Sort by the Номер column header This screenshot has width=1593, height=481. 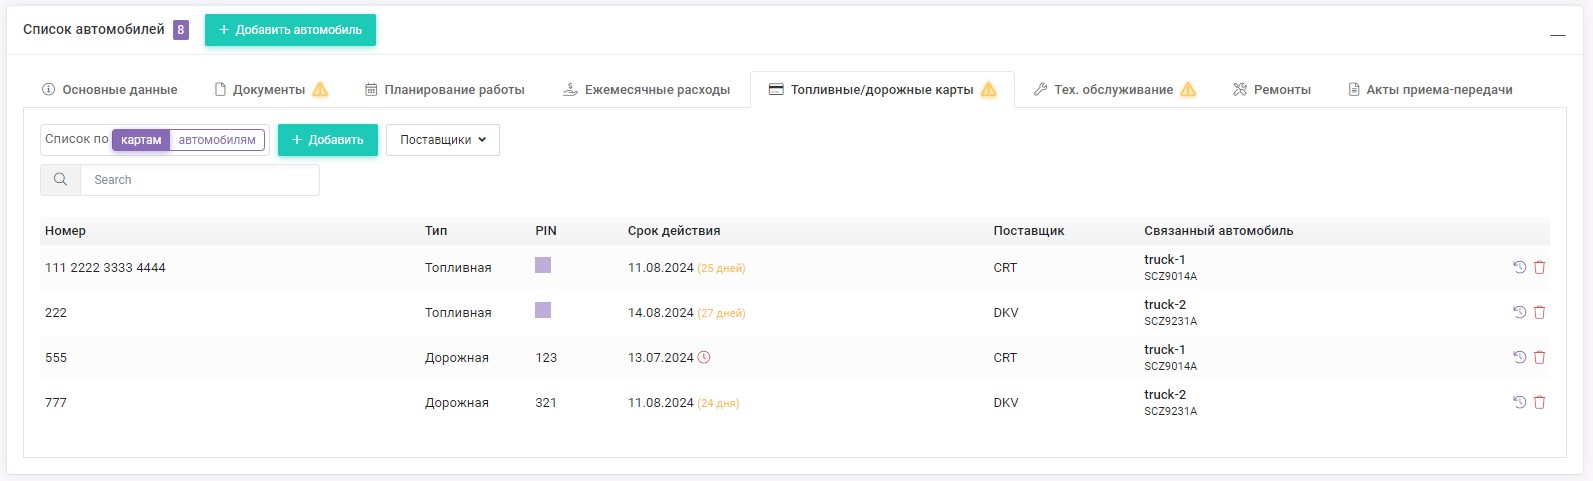pos(65,230)
